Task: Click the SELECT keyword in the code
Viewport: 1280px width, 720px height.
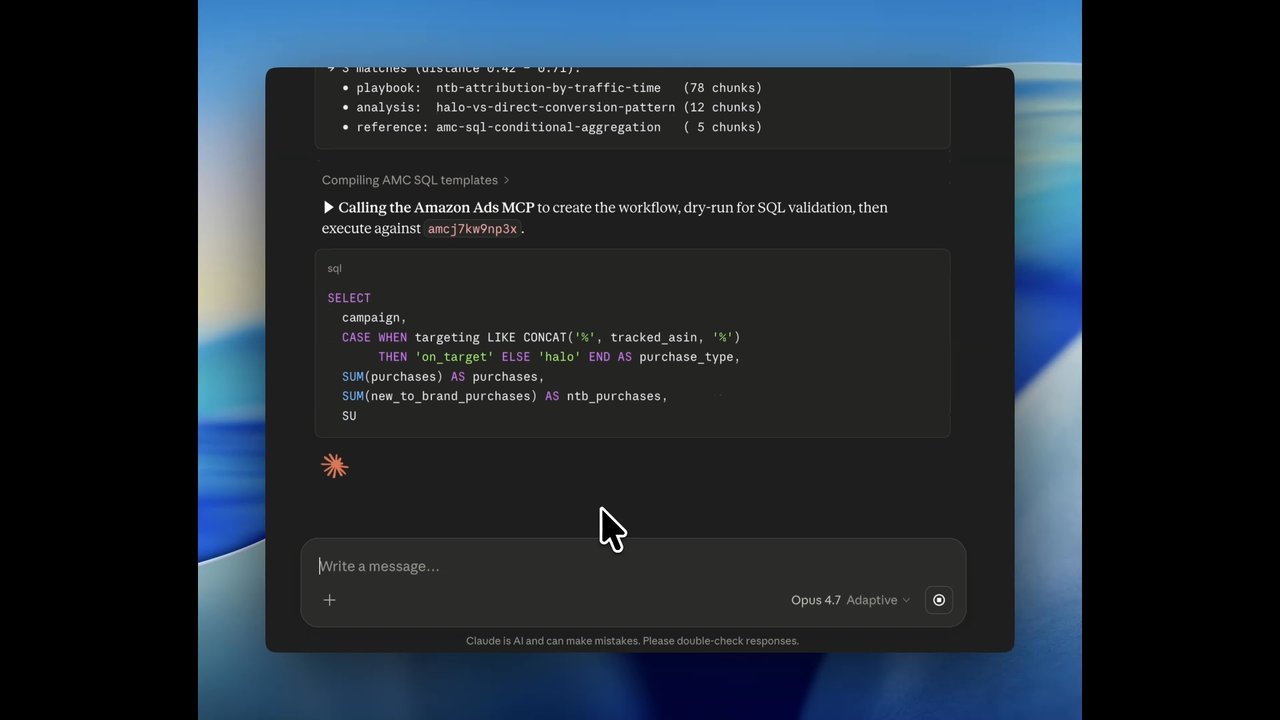Action: pos(349,298)
